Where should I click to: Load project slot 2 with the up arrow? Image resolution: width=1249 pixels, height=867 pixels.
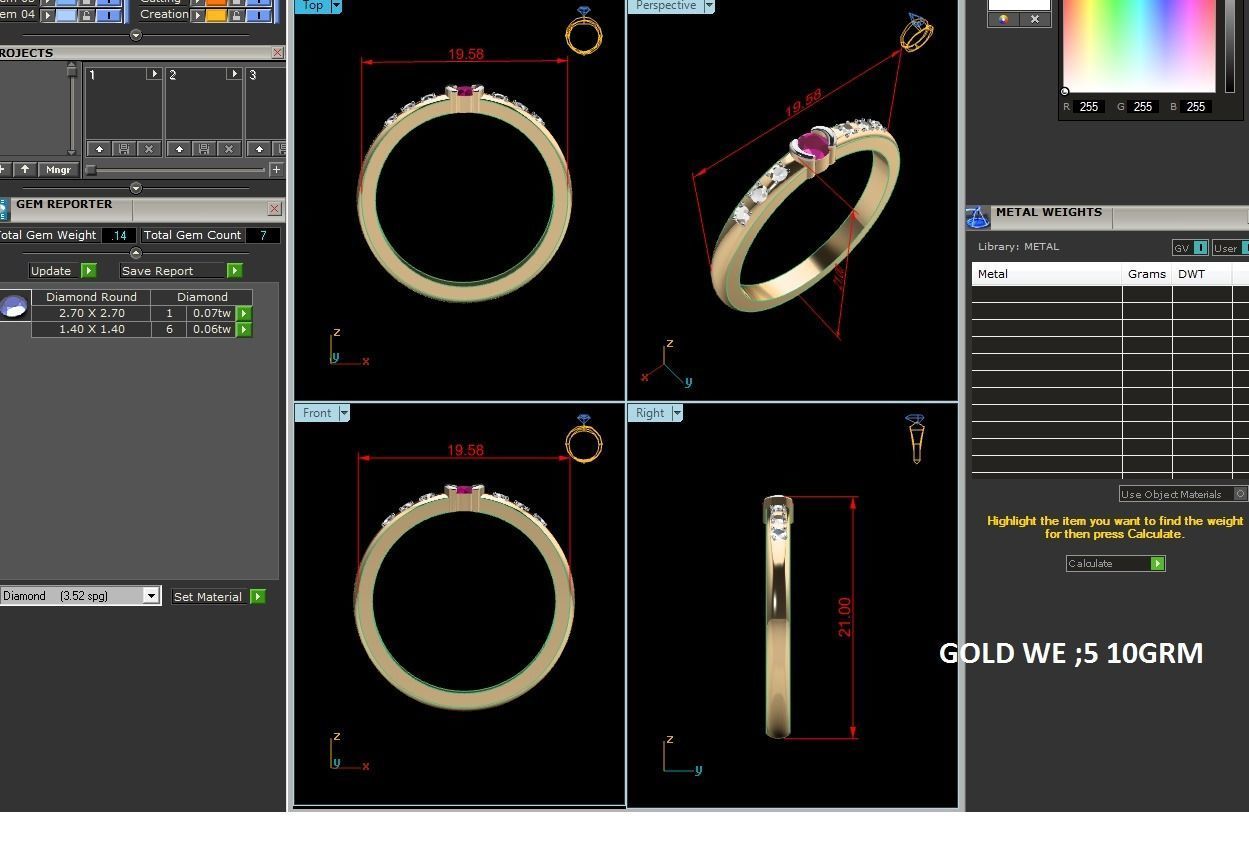[179, 149]
